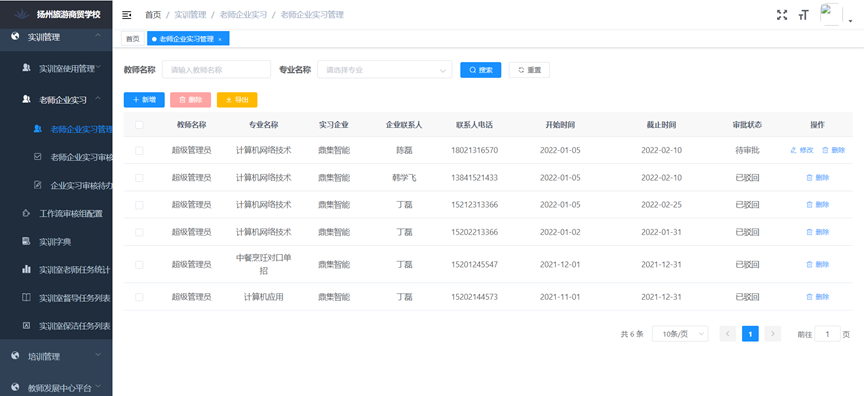Click the 实训室老师任务统计 bar chart icon
This screenshot has width=864, height=396.
tap(26, 269)
